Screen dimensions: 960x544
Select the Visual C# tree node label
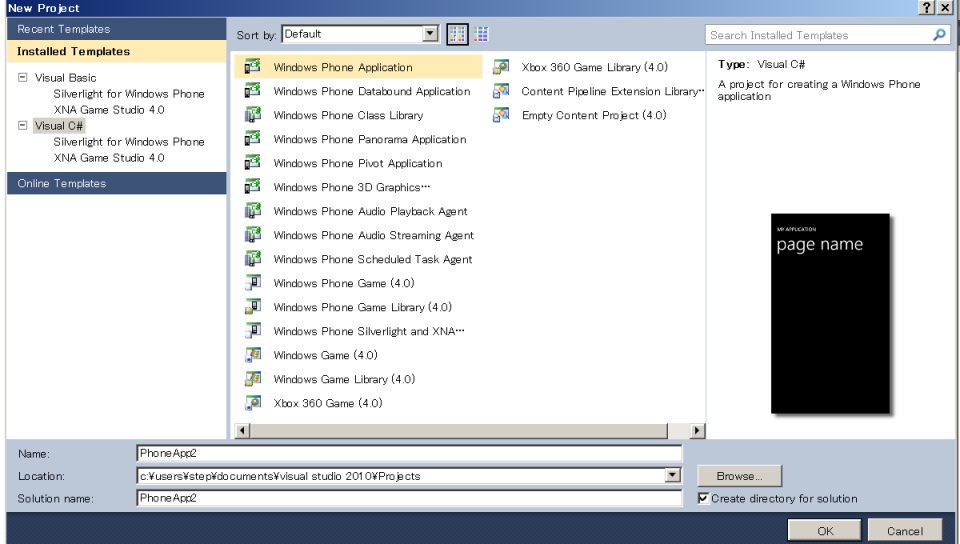[59, 125]
